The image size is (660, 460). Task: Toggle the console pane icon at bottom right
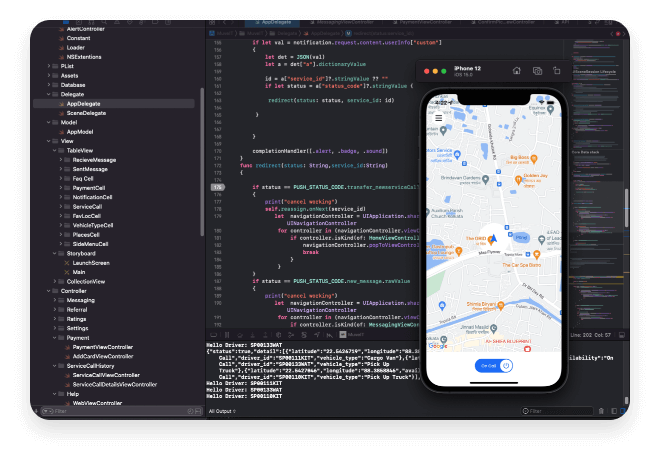click(623, 411)
